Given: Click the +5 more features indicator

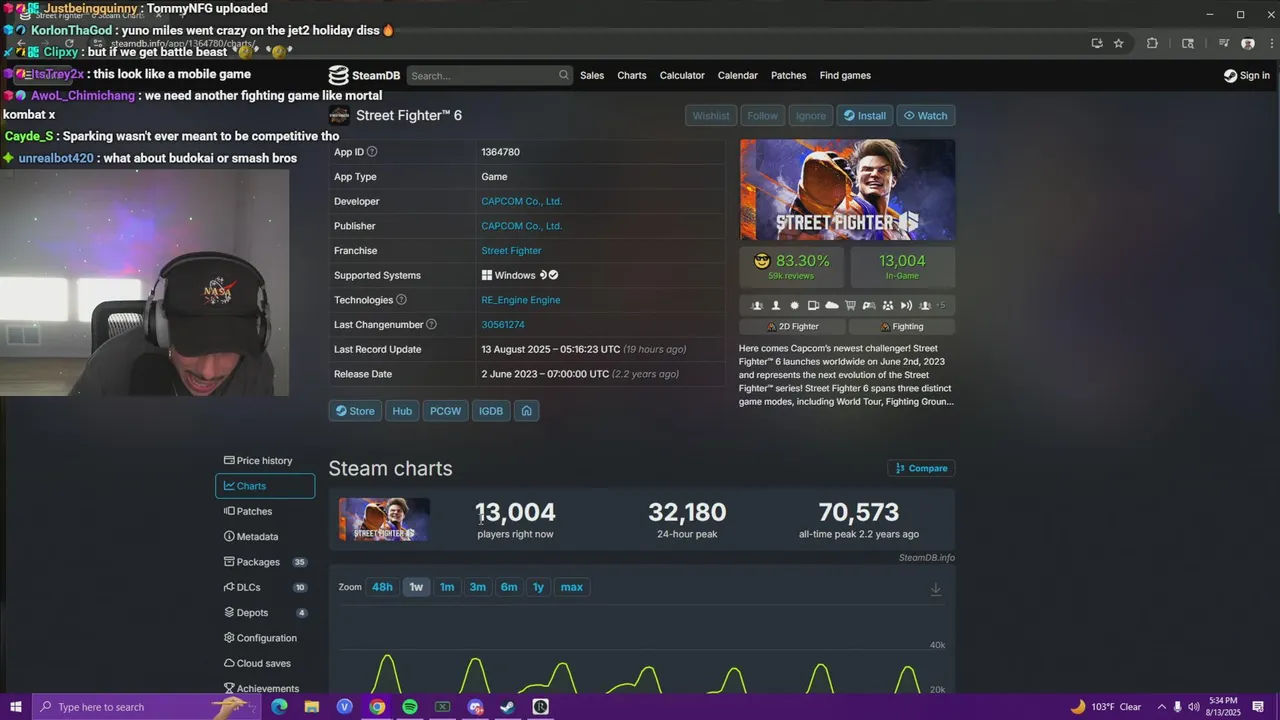Looking at the screenshot, I should (x=940, y=305).
